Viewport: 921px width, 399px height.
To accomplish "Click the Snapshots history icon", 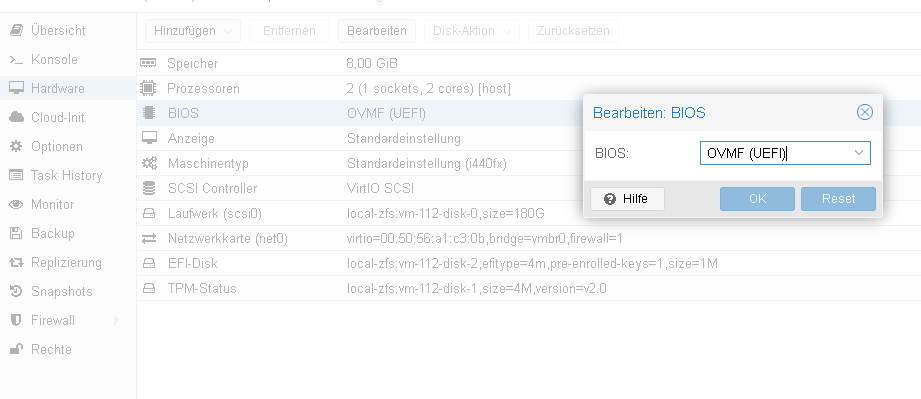I will pyautogui.click(x=16, y=291).
